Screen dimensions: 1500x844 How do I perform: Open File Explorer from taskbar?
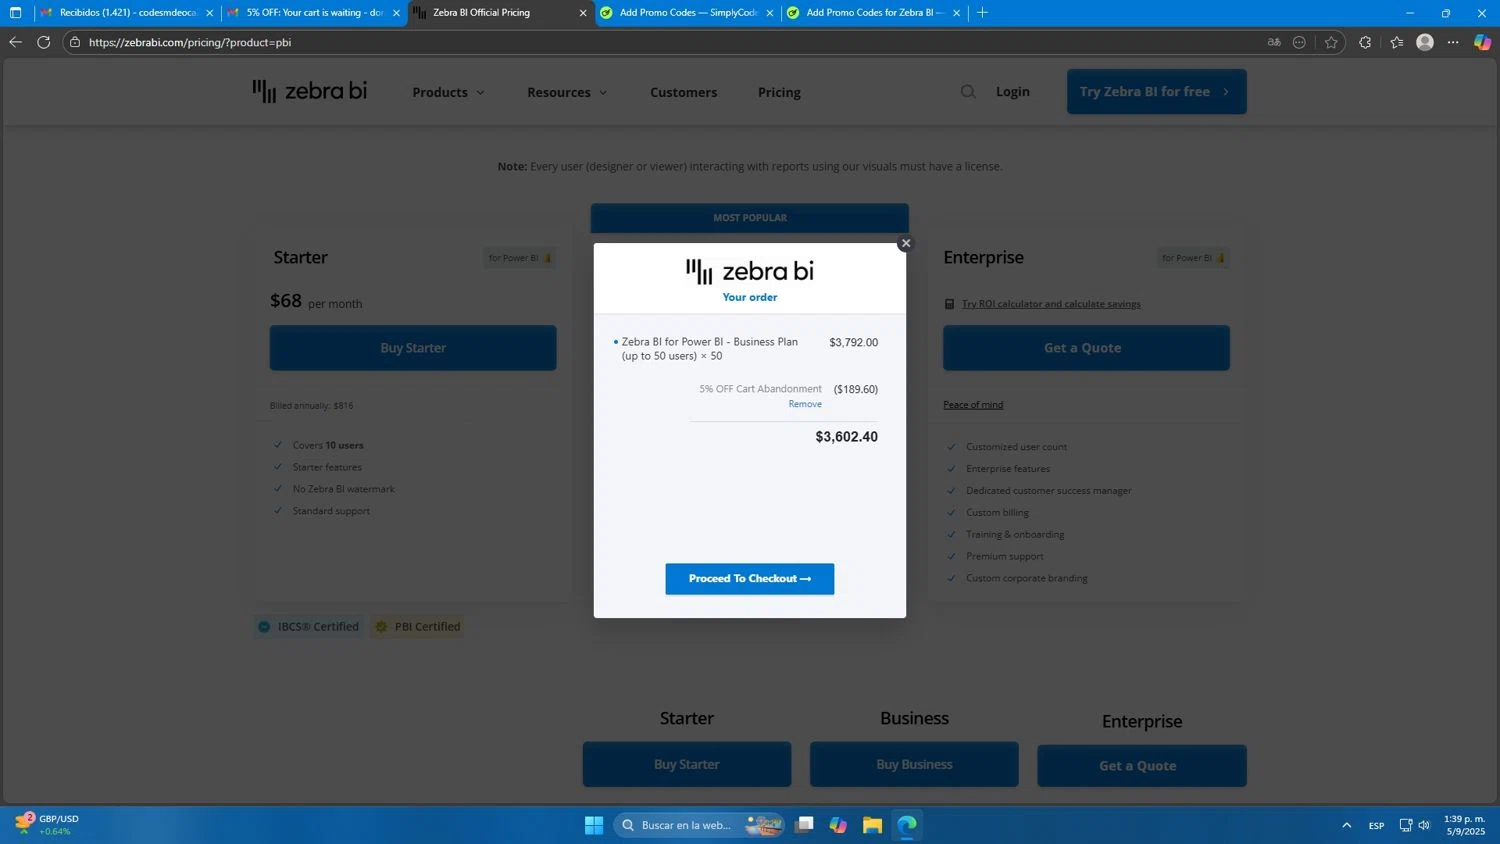click(x=872, y=825)
